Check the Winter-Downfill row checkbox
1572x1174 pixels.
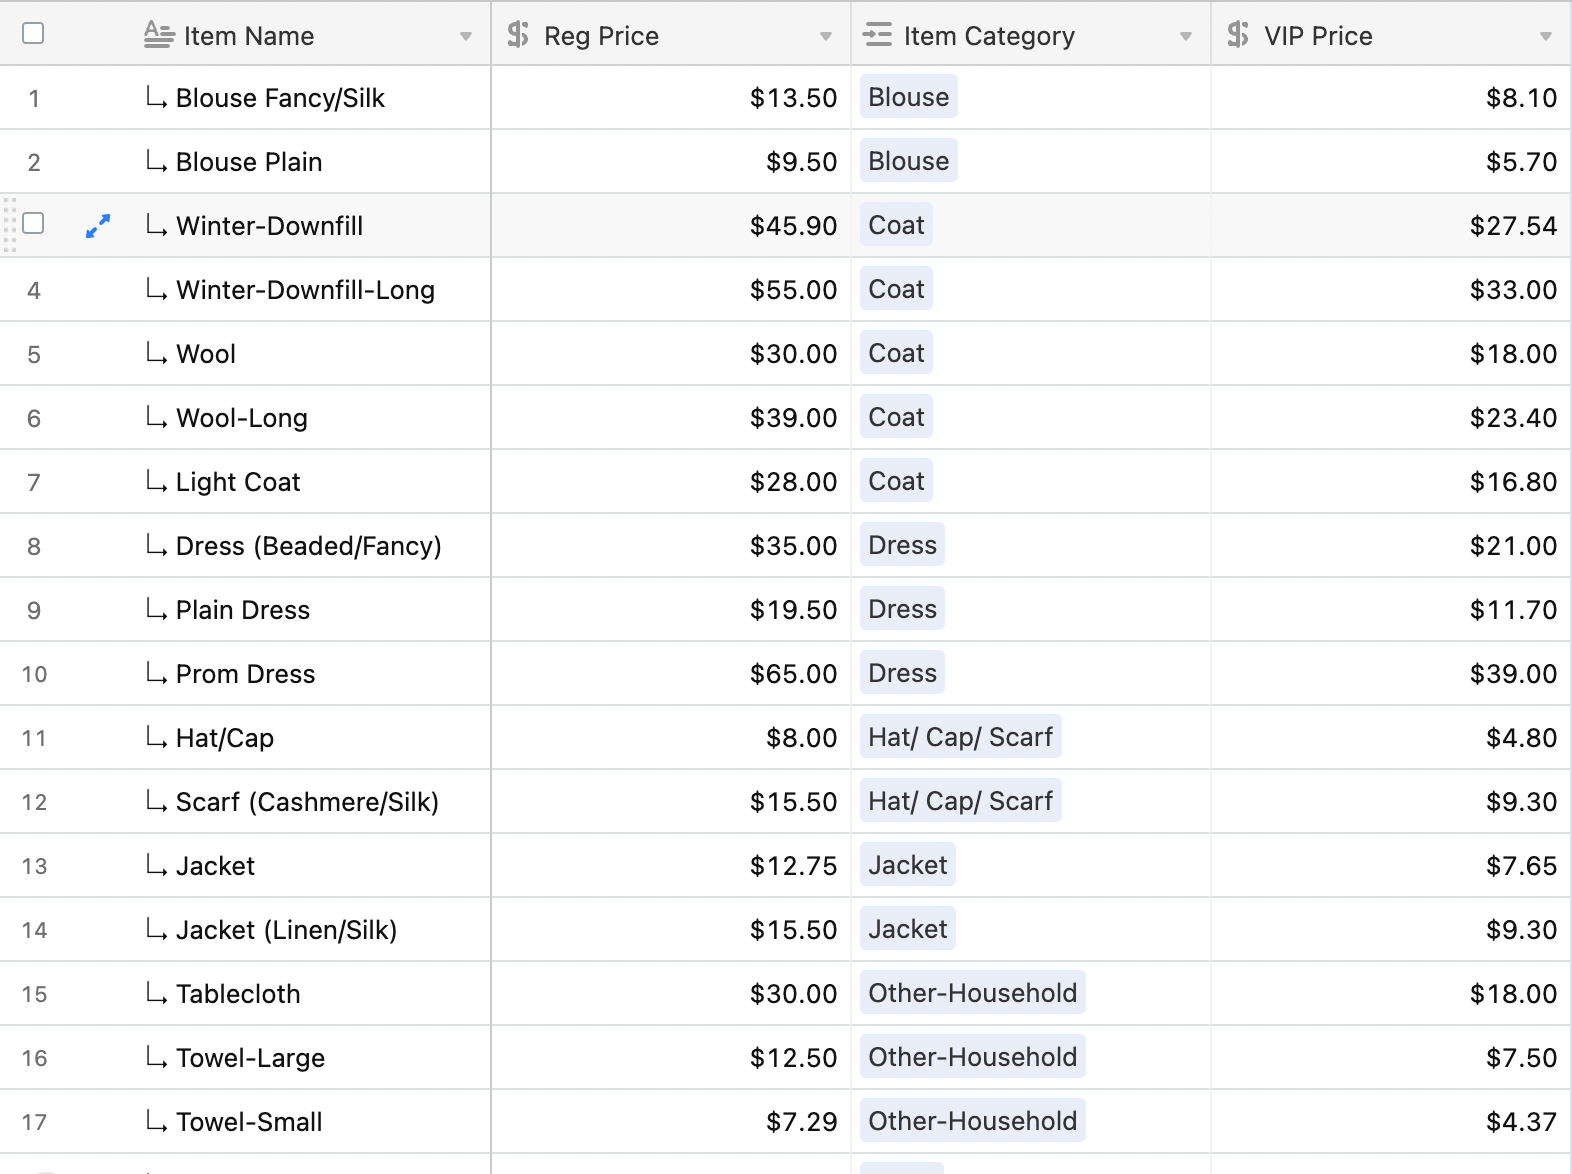tap(33, 222)
